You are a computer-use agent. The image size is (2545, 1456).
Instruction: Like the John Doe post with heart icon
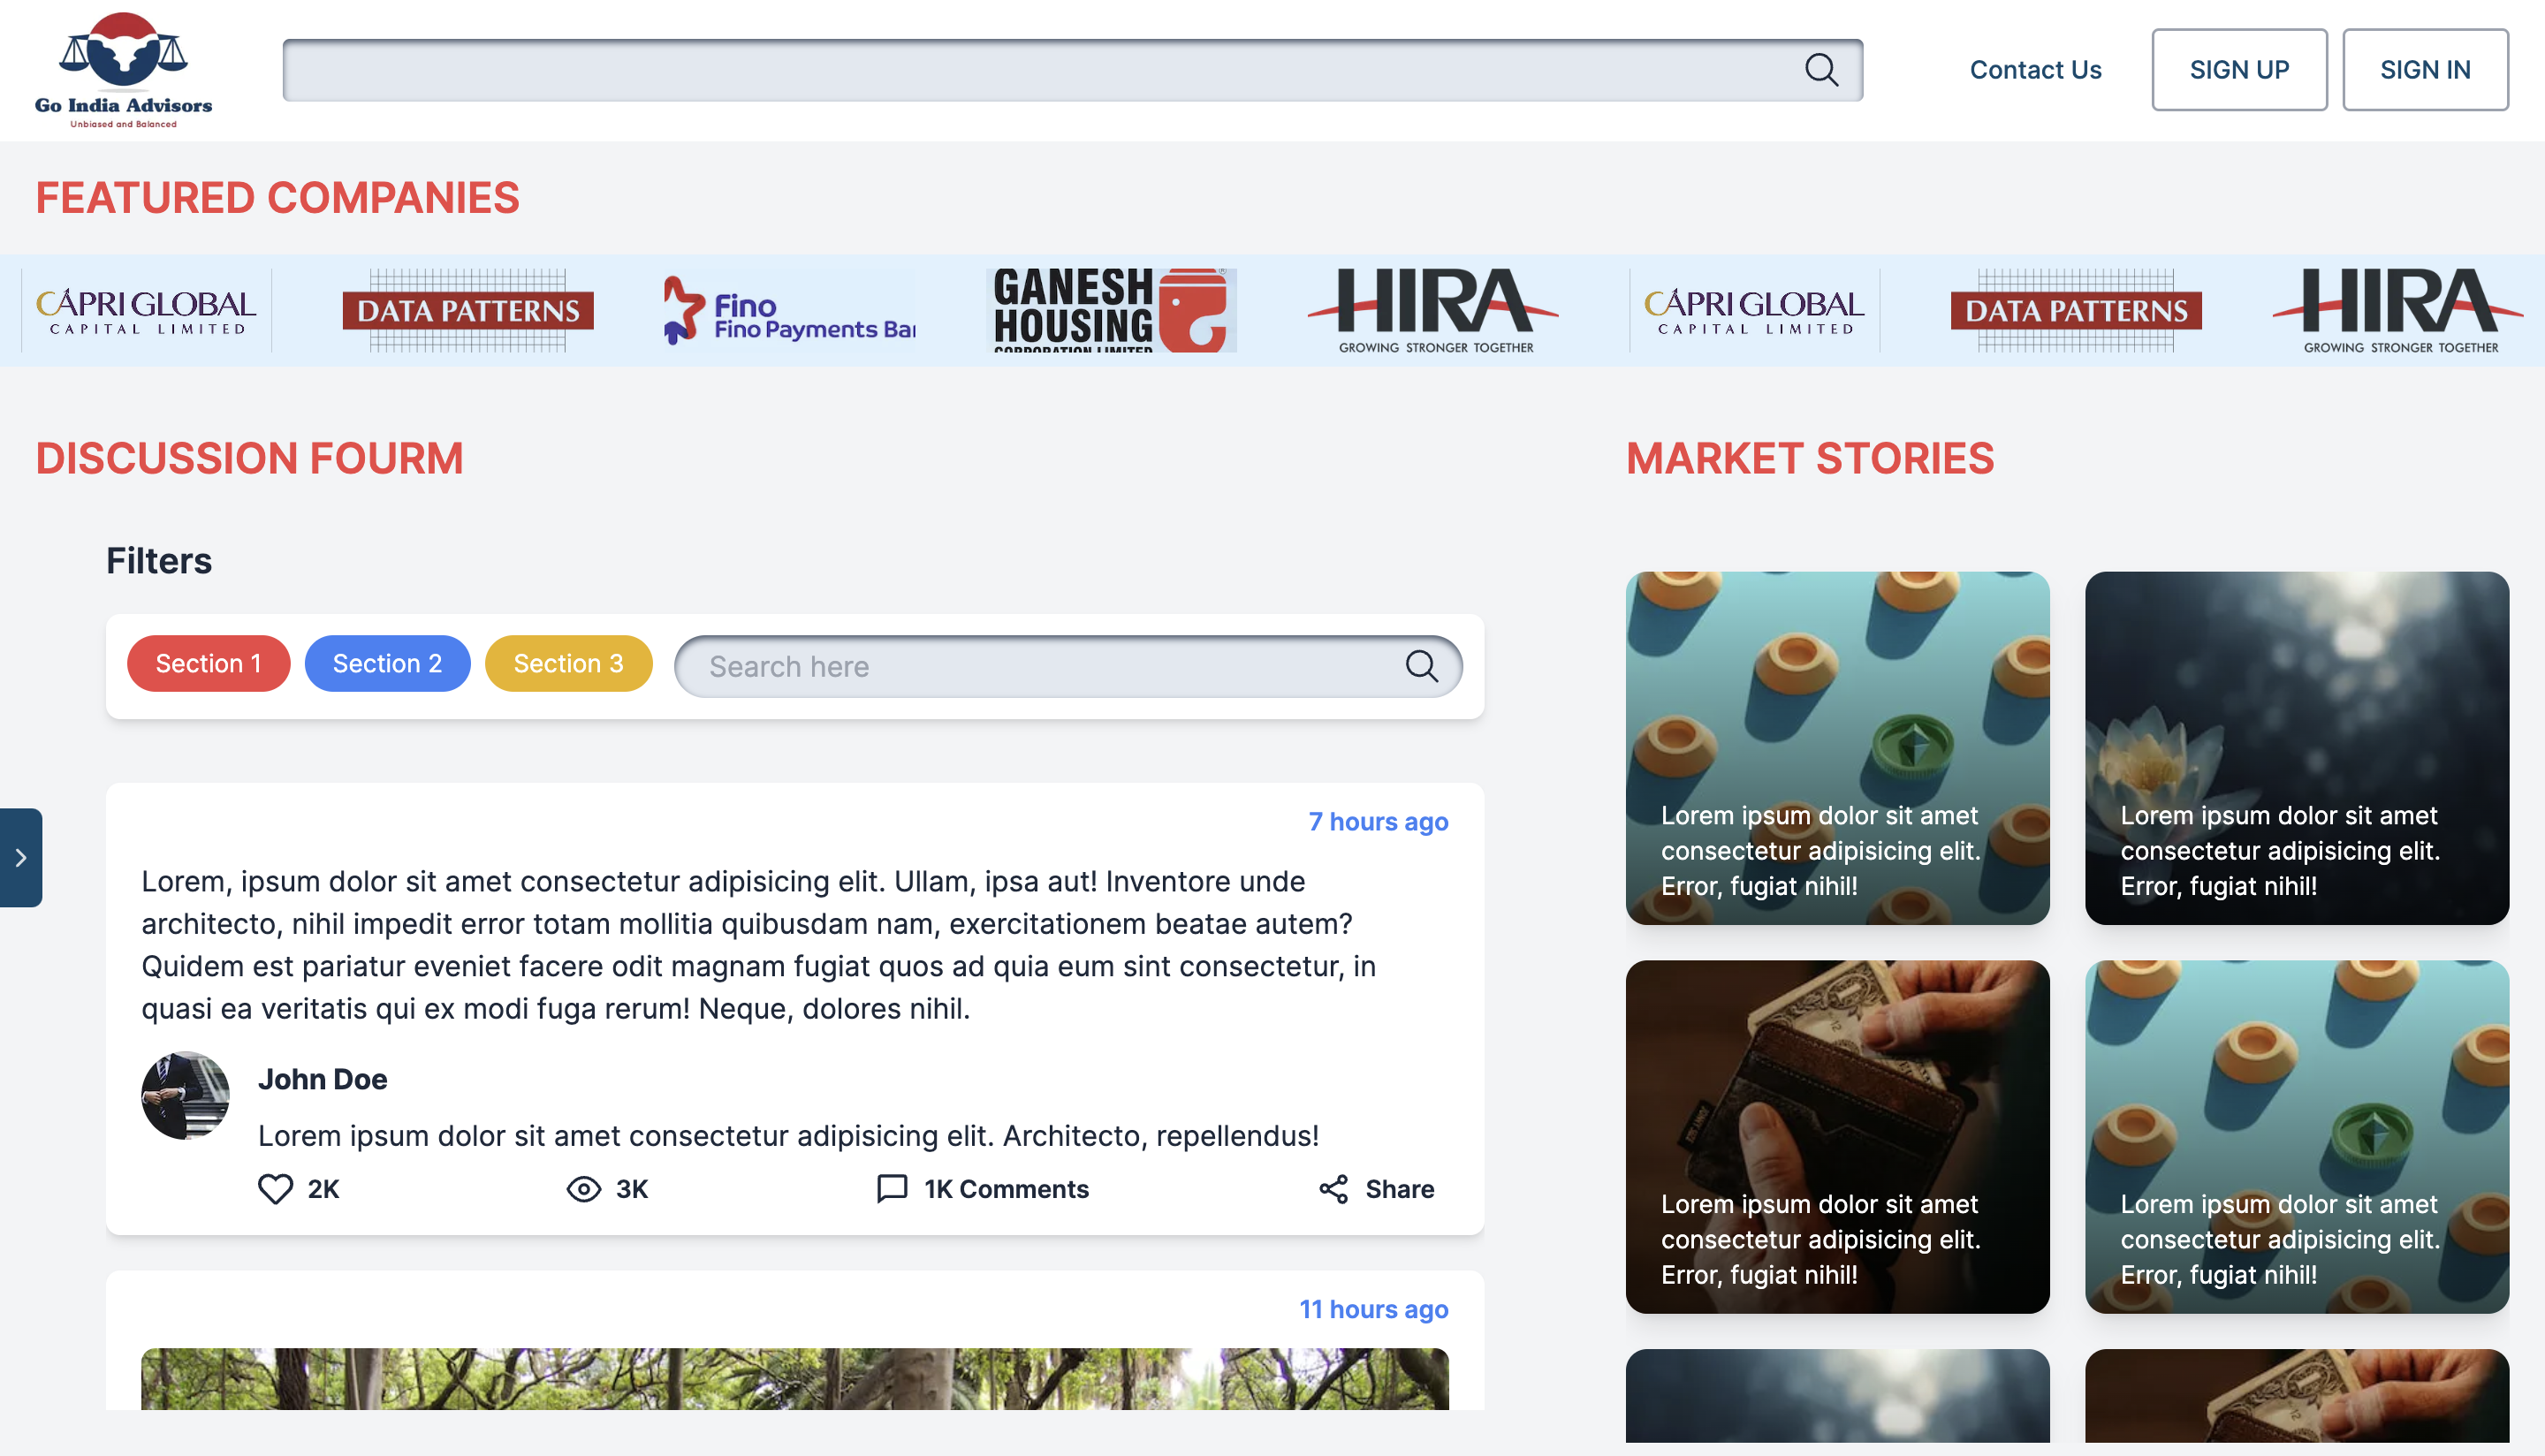[x=275, y=1188]
